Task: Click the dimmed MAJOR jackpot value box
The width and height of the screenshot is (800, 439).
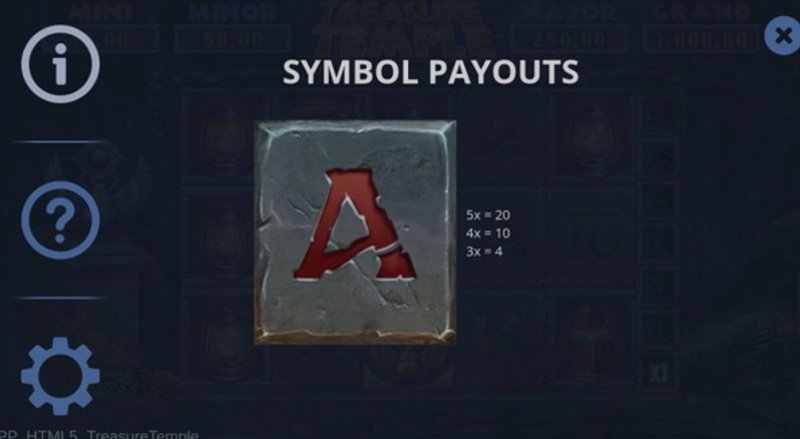Action: (x=569, y=39)
